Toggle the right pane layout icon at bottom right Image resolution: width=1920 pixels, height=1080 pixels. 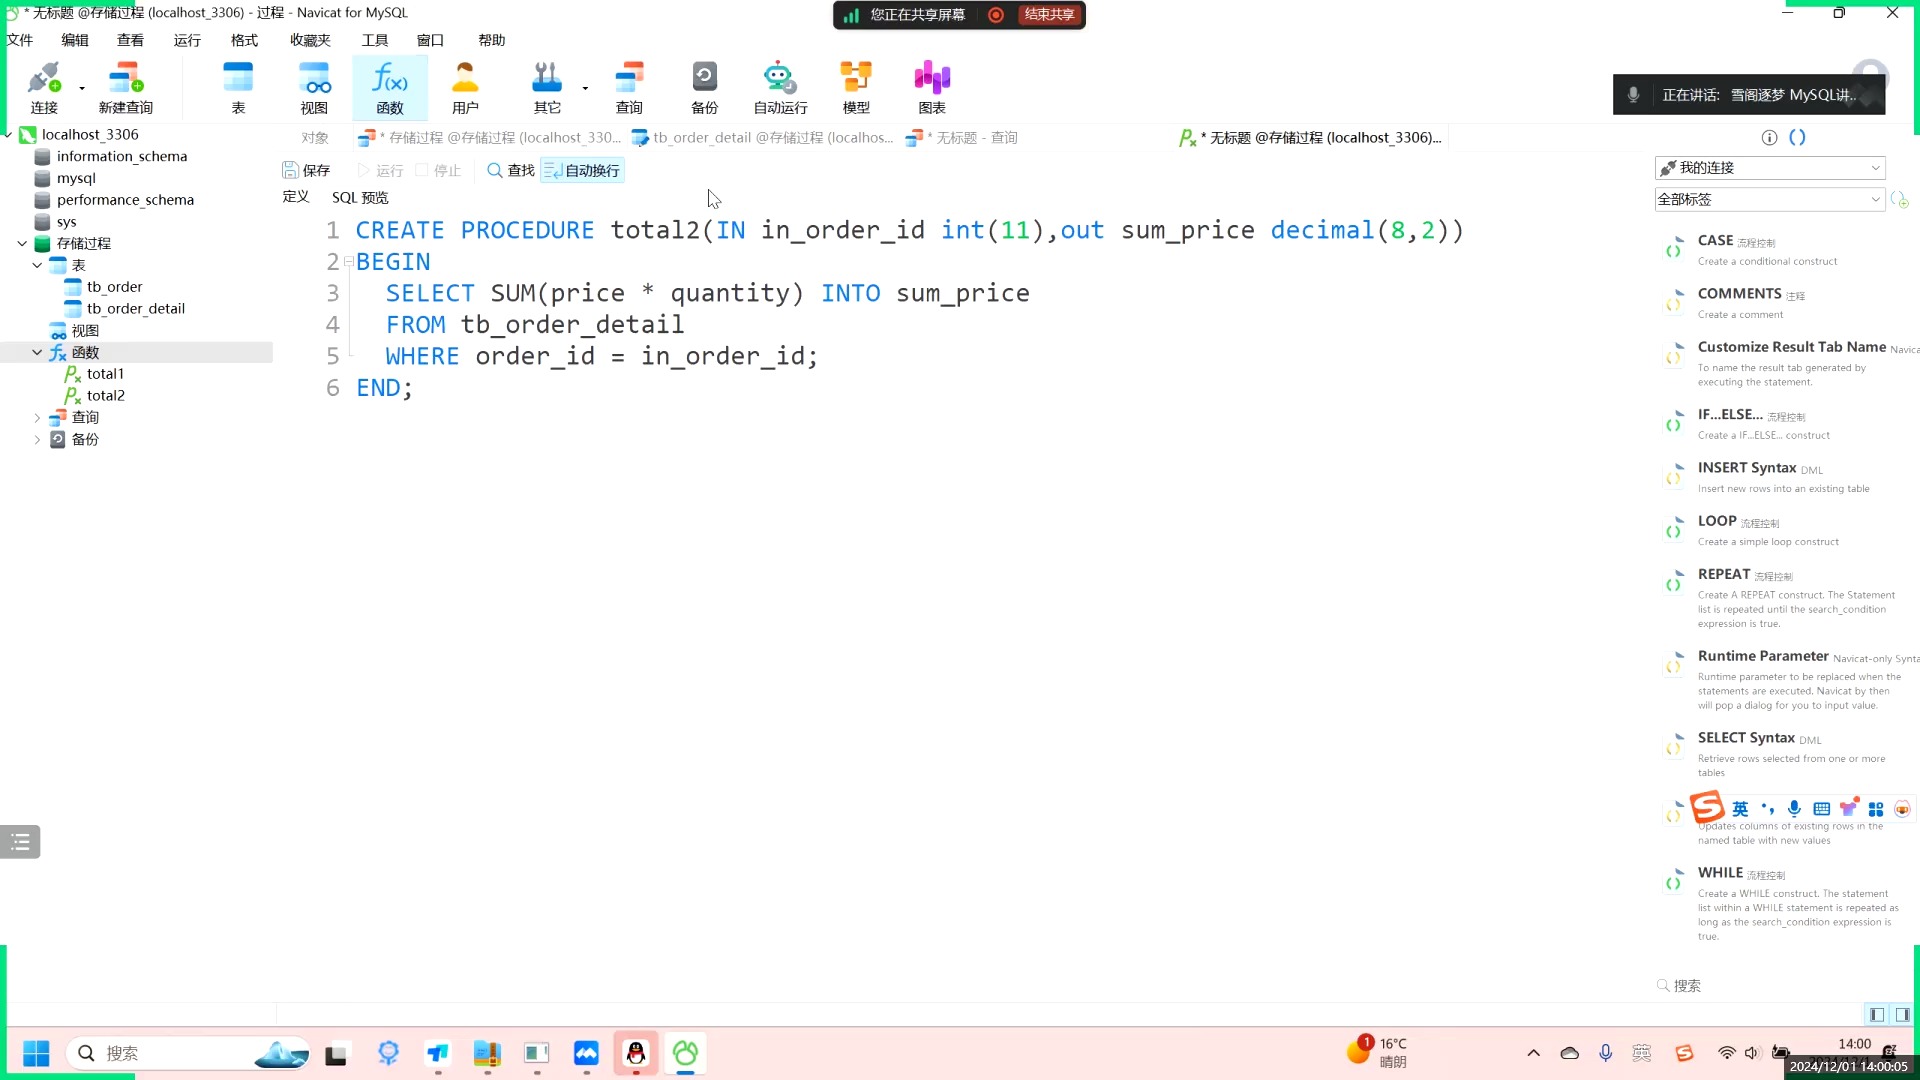pos(1902,1014)
